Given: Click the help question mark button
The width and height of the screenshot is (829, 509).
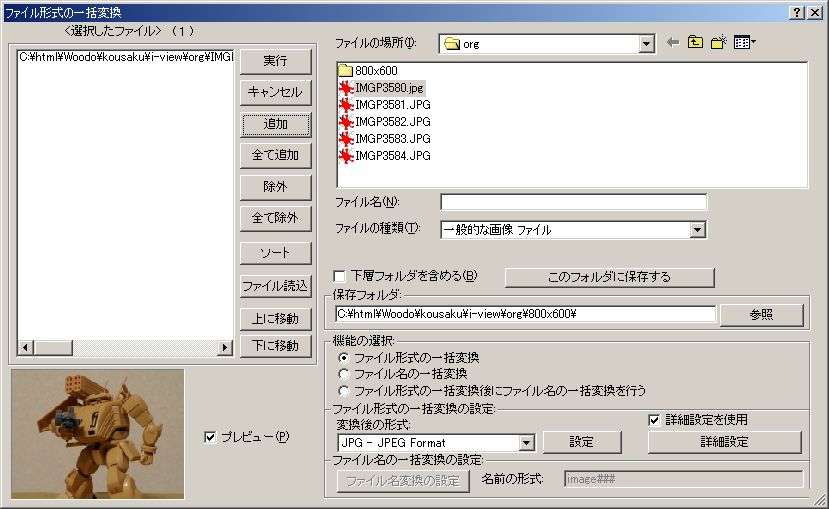Looking at the screenshot, I should click(x=796, y=12).
